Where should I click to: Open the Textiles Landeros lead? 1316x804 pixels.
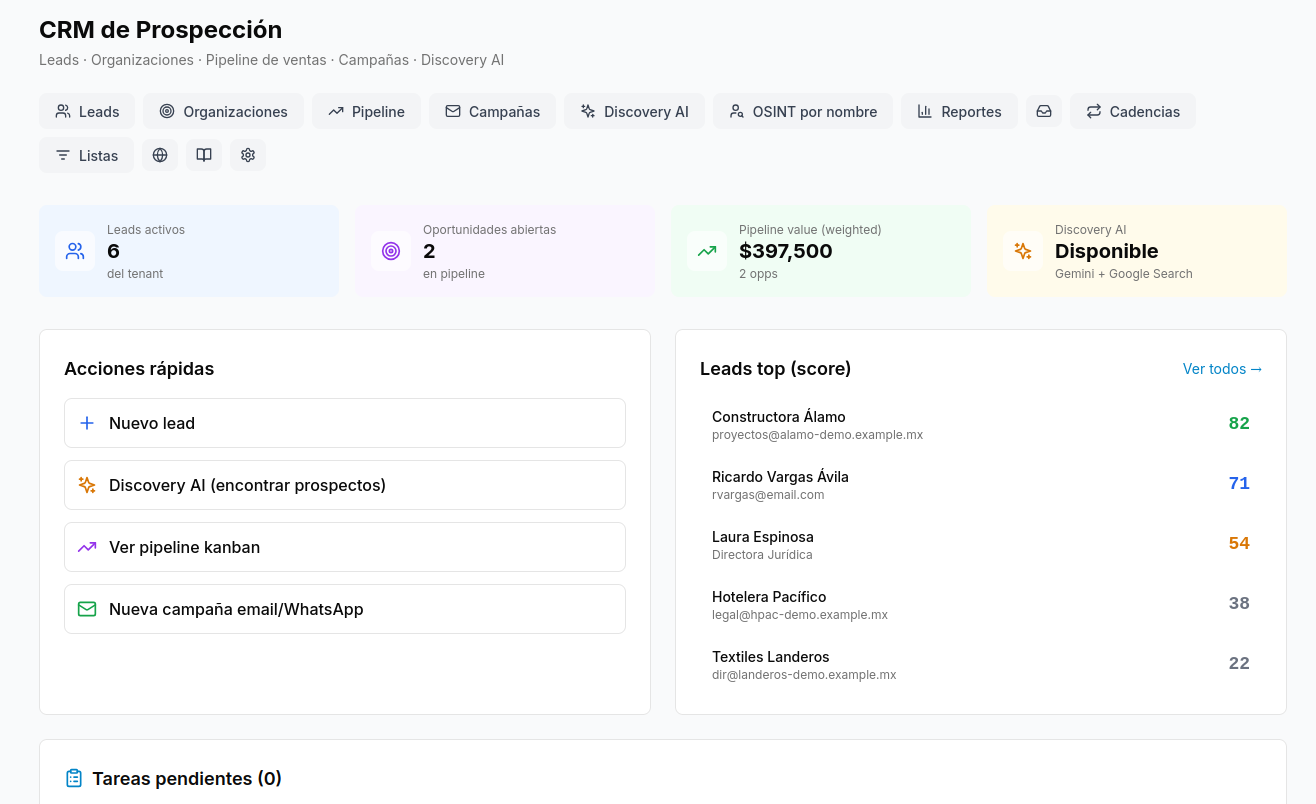981,664
